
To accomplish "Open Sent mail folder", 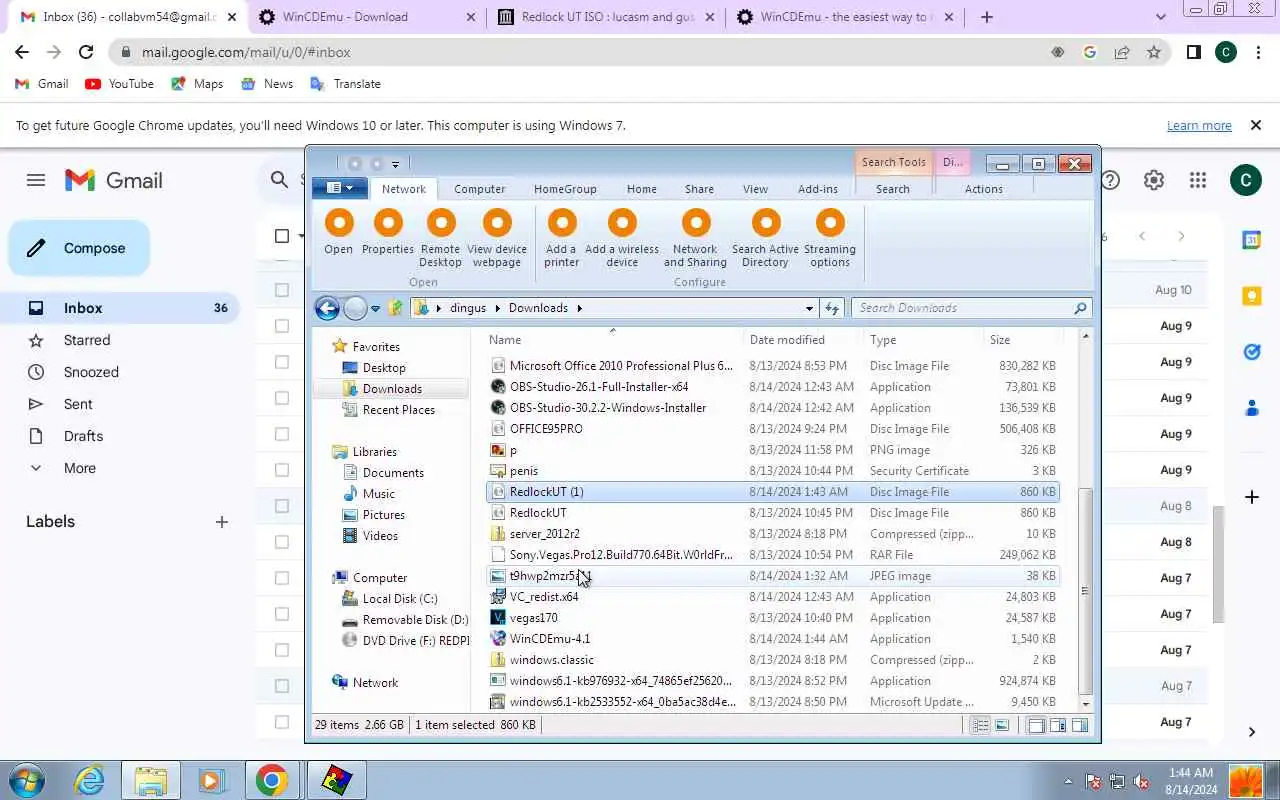I will (x=78, y=404).
